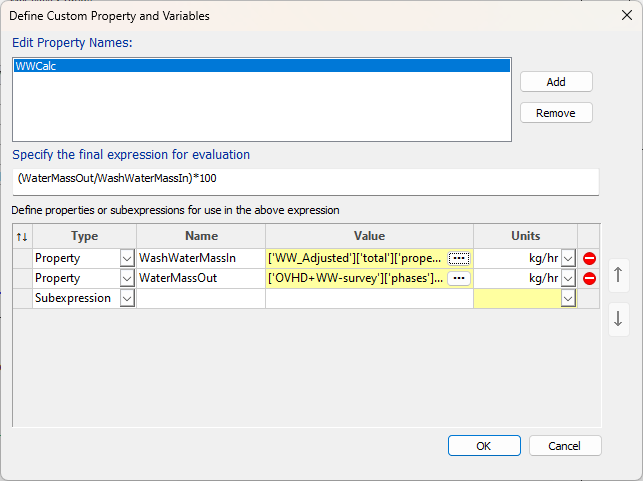
Task: Open value picker ellipsis for WashWaterMassIn
Action: tap(458, 258)
